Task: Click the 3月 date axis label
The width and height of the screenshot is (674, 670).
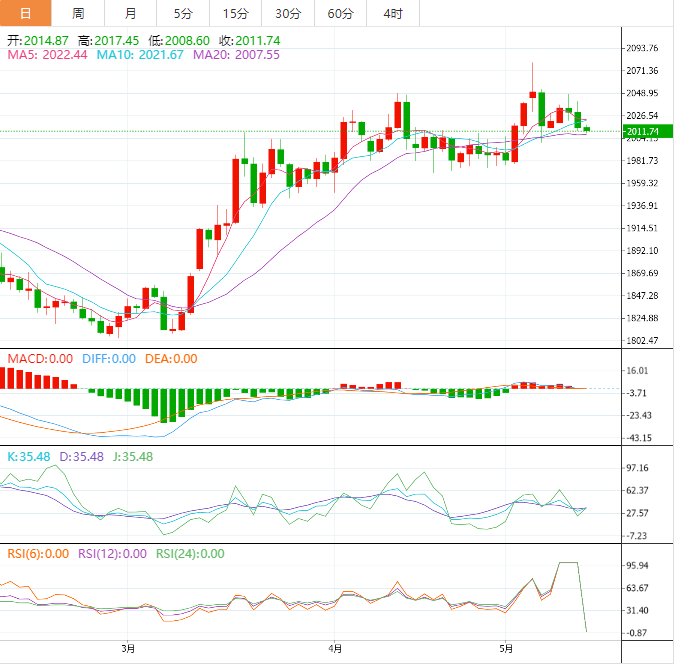Action: (x=128, y=649)
